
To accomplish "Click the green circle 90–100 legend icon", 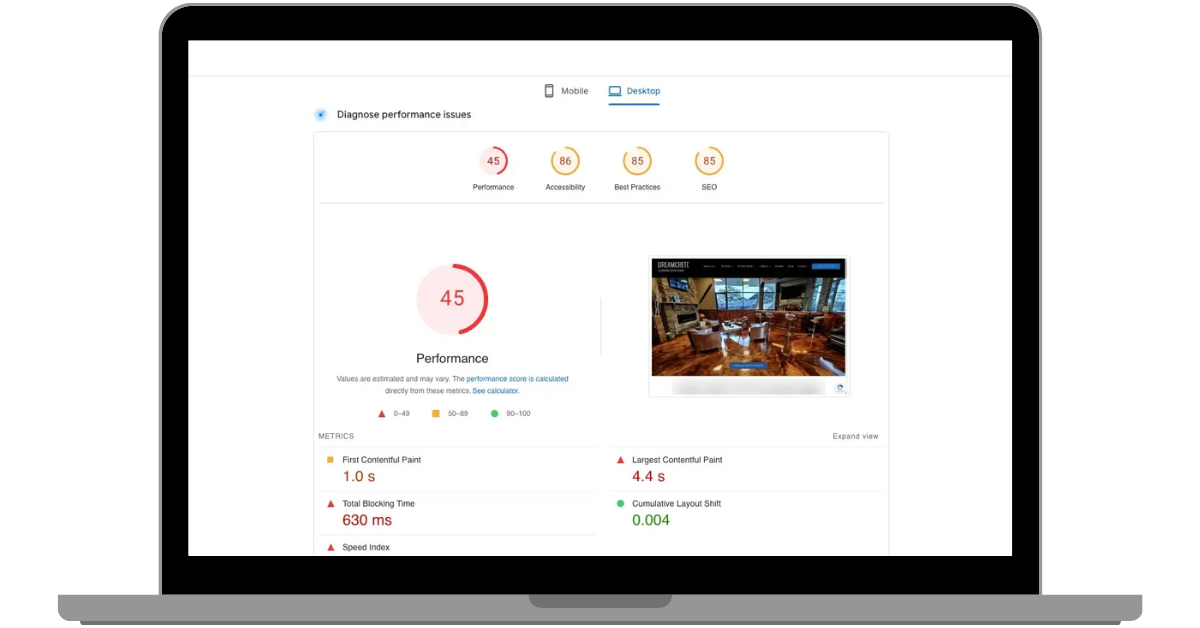I will 494,413.
